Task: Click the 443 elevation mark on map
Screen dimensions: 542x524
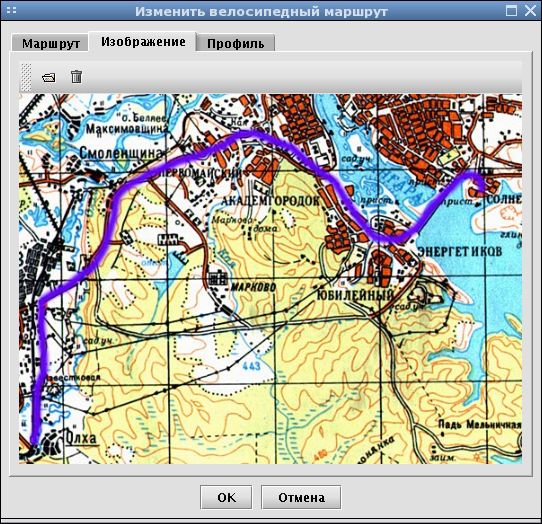Action: coord(251,365)
